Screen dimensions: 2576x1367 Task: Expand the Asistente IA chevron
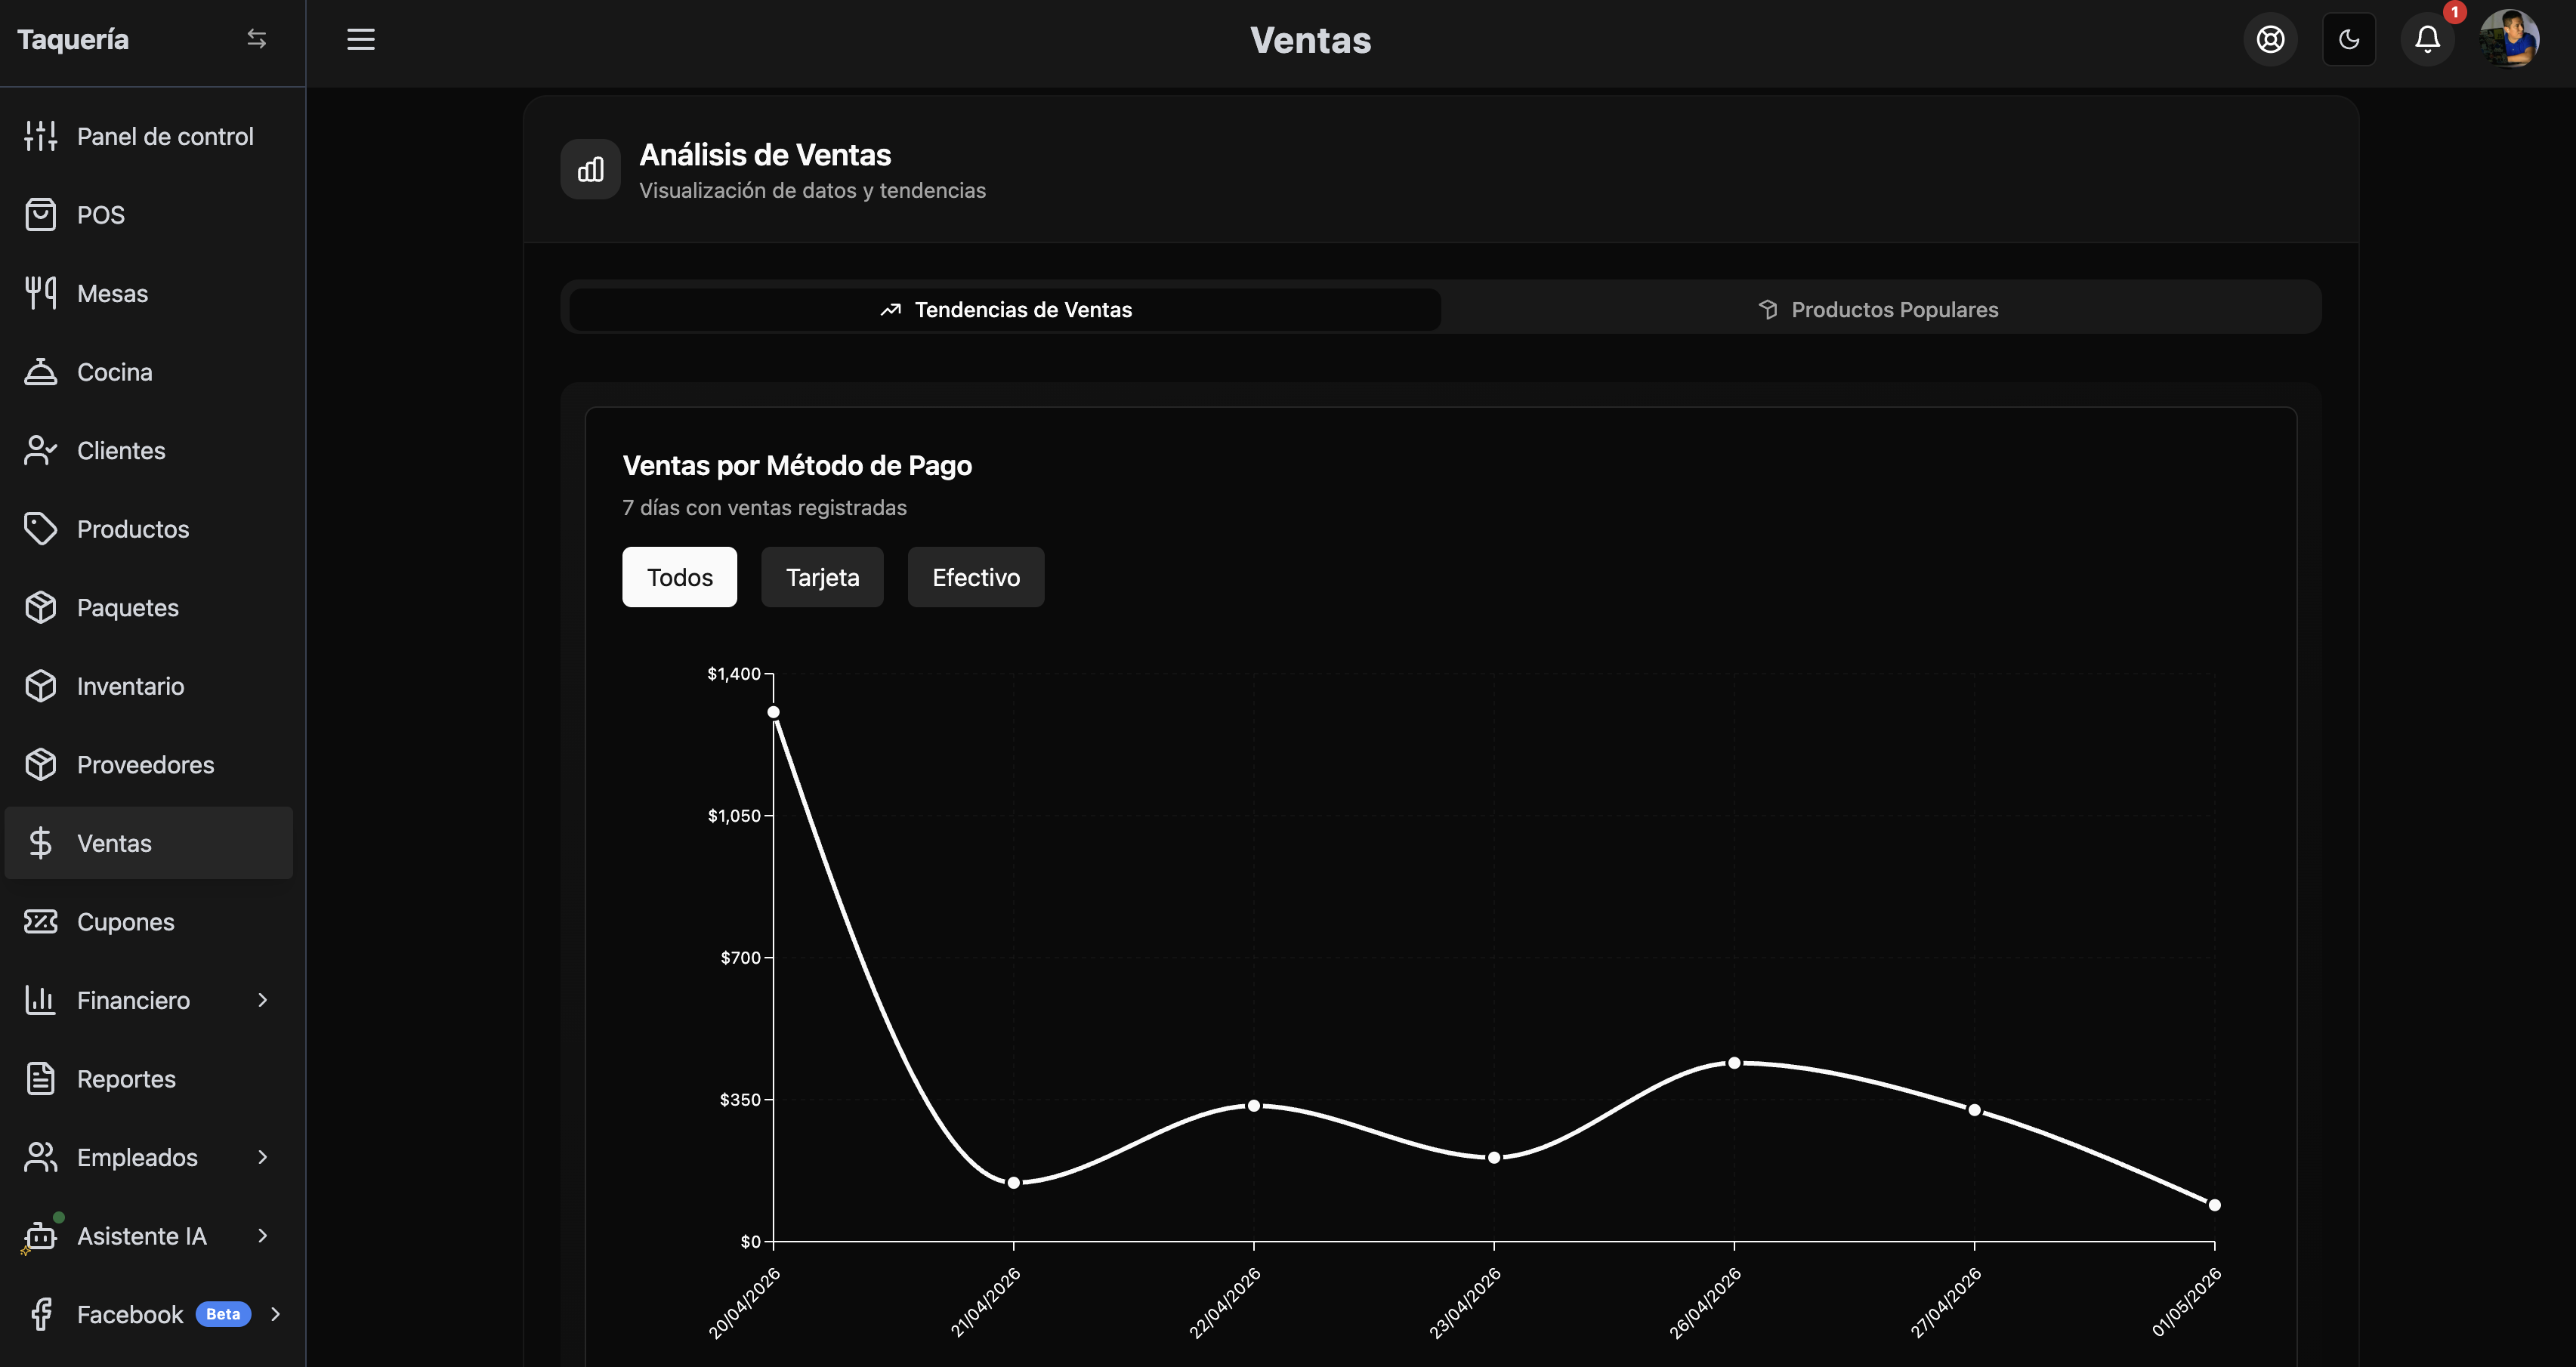[263, 1235]
